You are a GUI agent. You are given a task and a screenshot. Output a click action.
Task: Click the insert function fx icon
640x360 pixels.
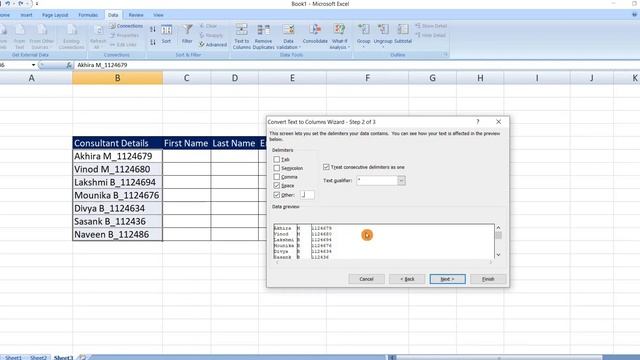69,65
